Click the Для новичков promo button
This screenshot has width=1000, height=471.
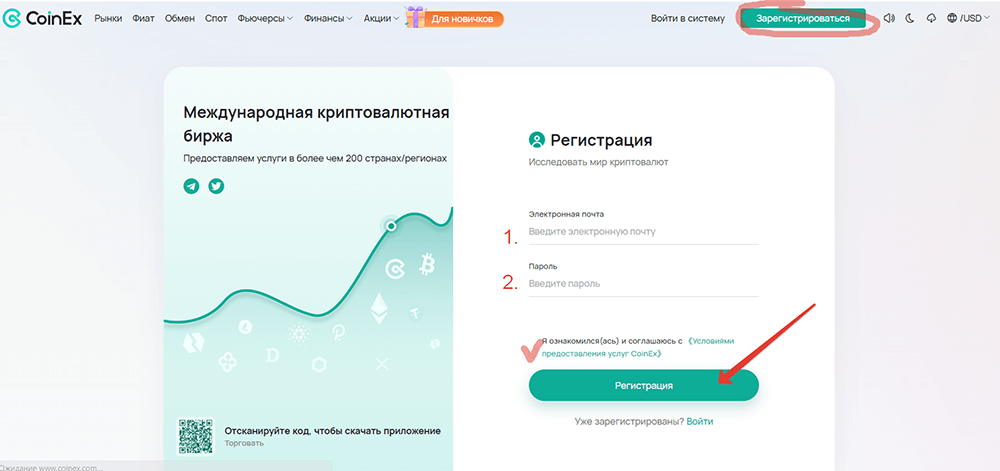point(462,19)
